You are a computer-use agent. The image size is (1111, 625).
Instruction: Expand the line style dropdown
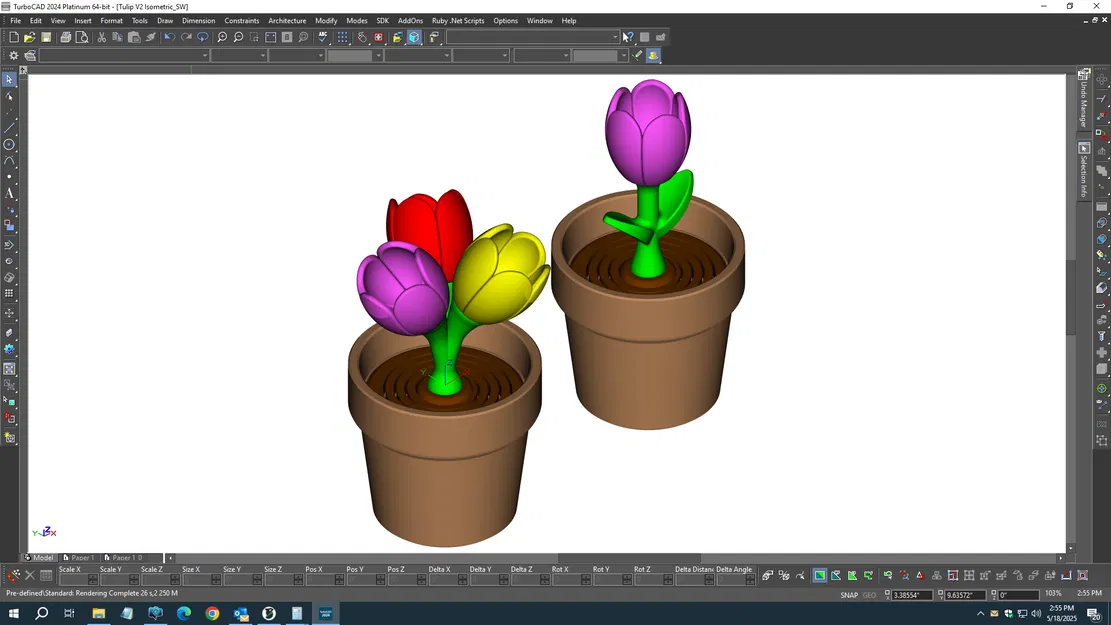(x=322, y=55)
